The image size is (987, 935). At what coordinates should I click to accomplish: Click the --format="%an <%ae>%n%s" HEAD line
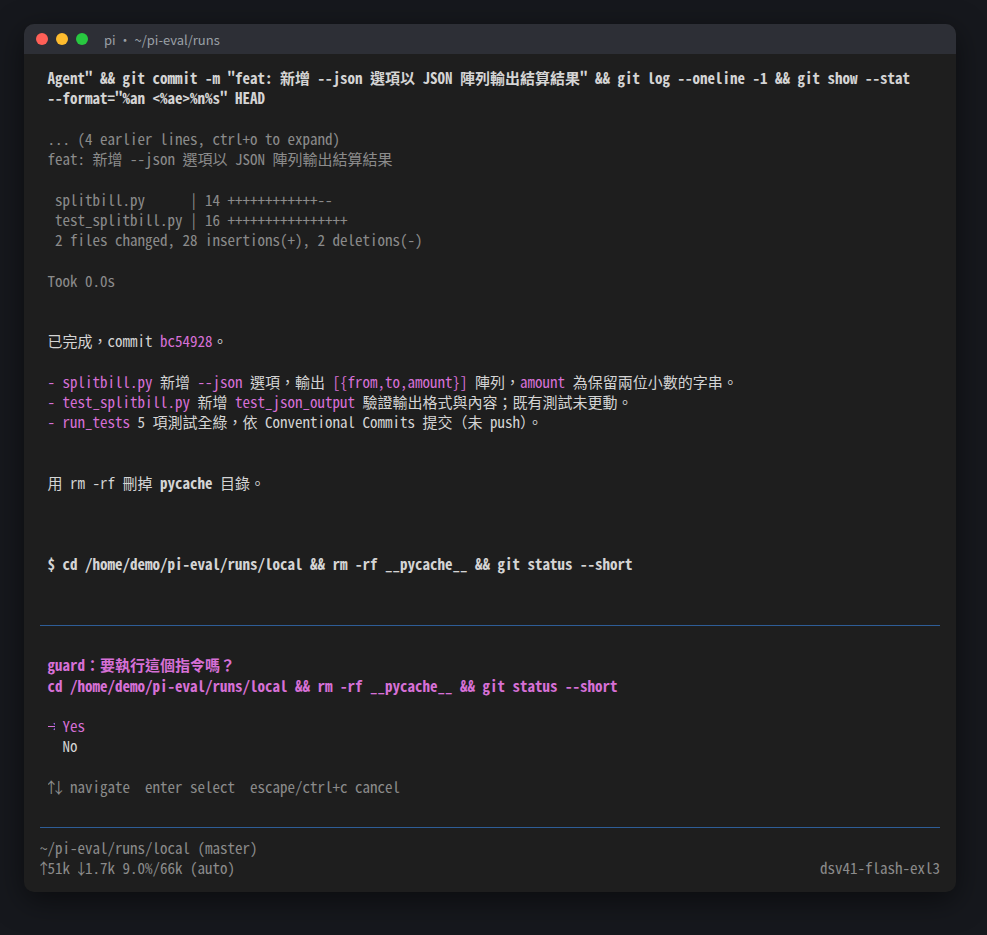click(x=156, y=99)
